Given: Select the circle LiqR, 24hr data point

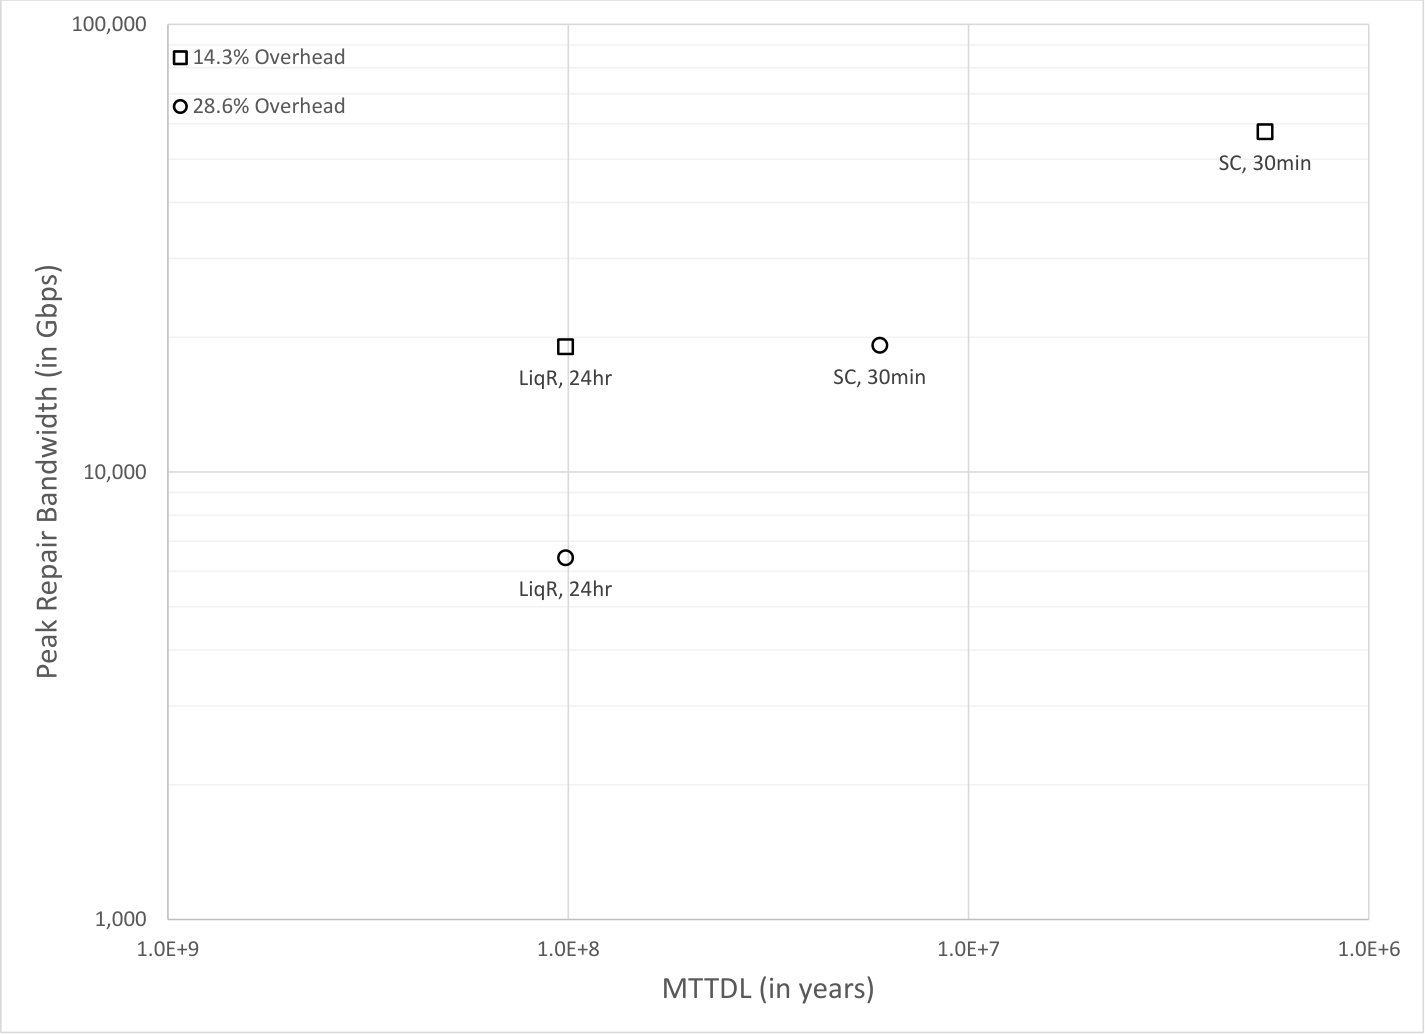Looking at the screenshot, I should click(565, 558).
